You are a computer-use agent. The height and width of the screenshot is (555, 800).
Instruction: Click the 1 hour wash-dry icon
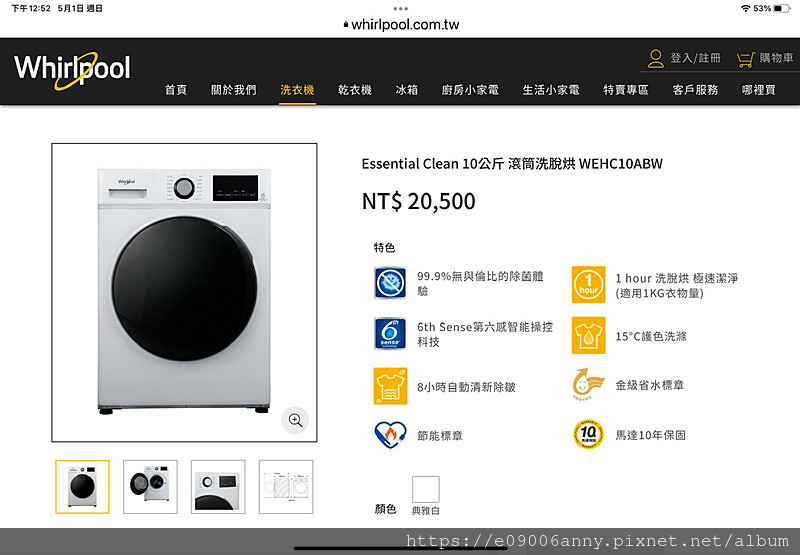[x=588, y=284]
